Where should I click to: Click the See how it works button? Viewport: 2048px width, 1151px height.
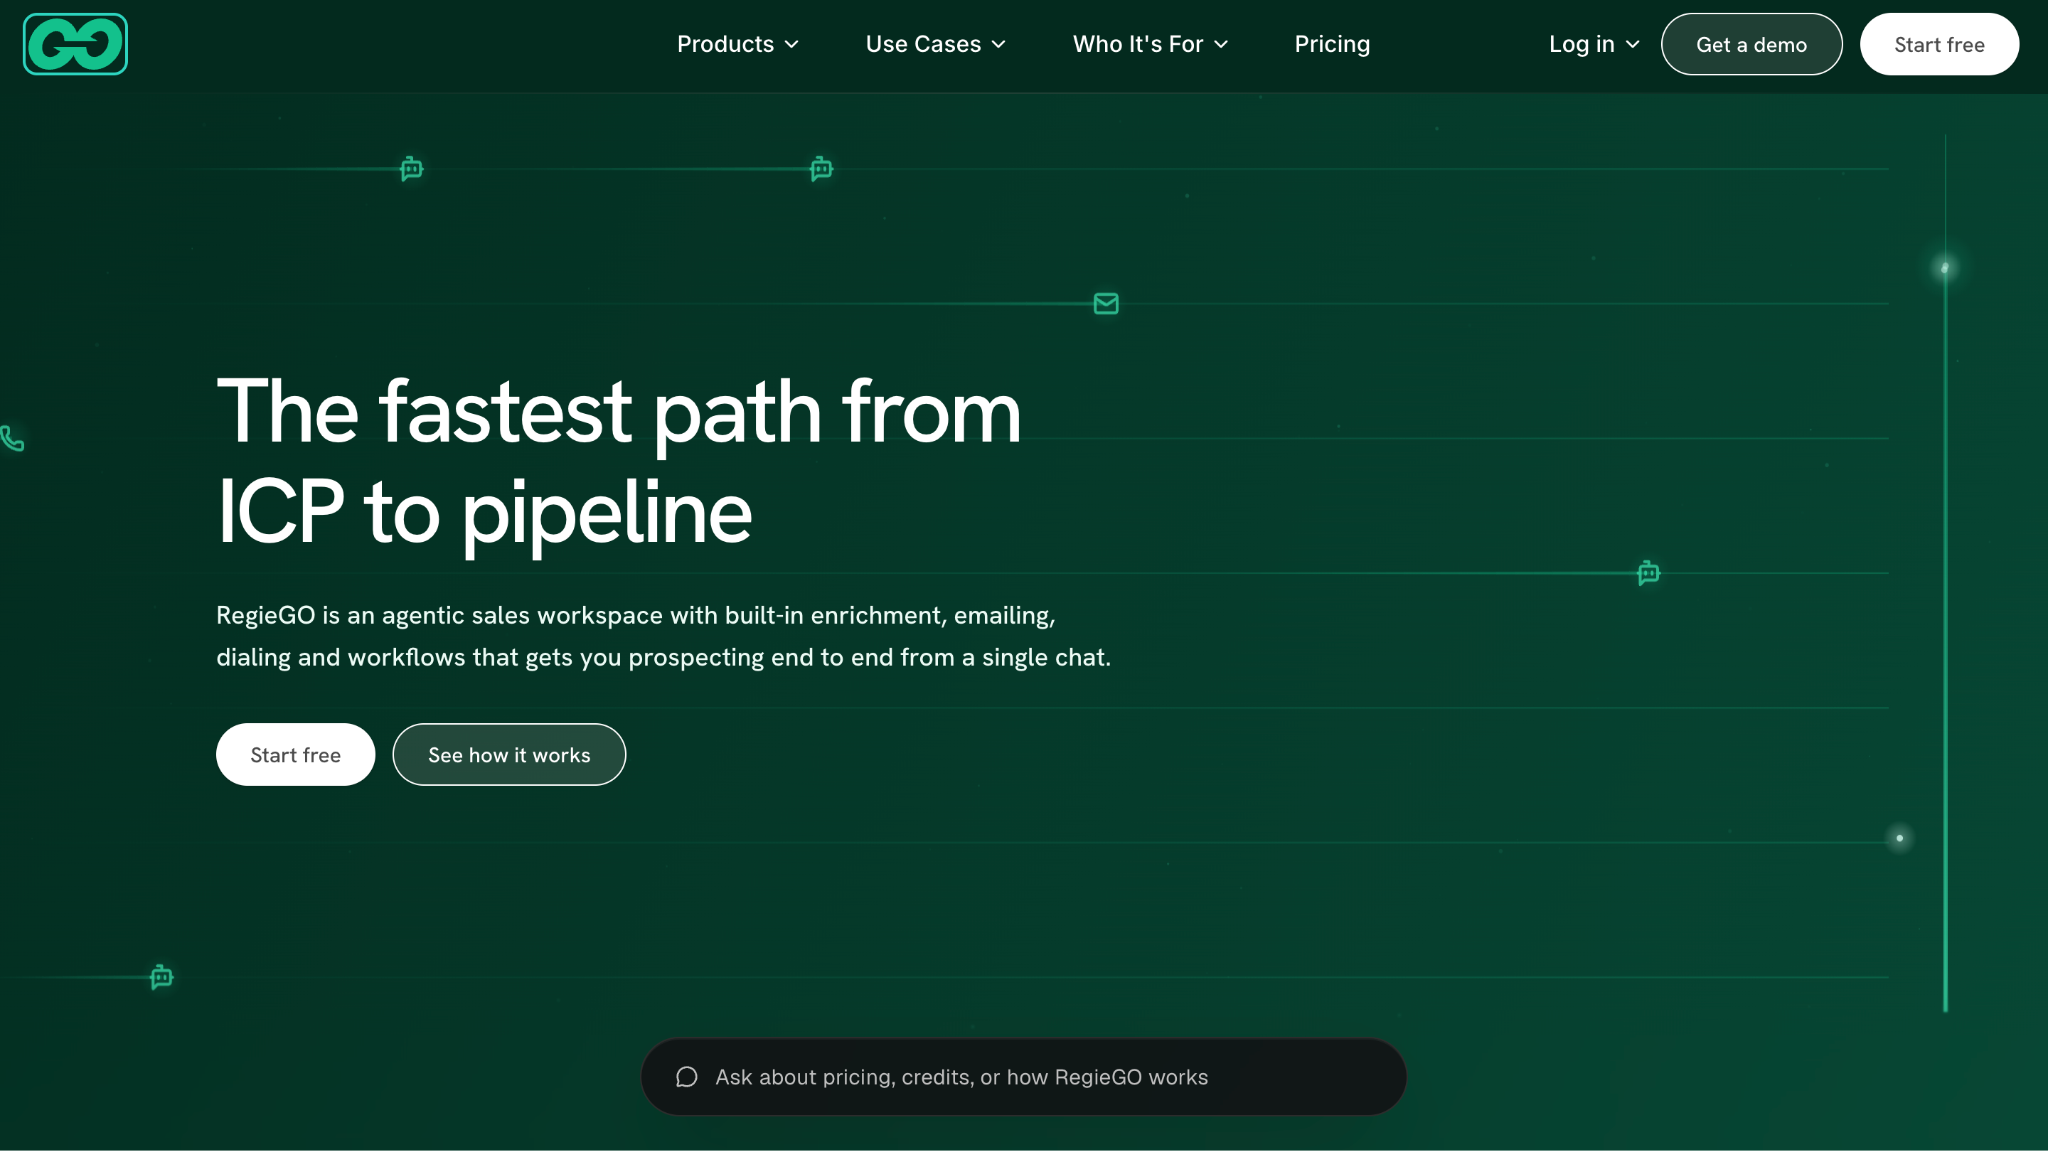pyautogui.click(x=509, y=755)
